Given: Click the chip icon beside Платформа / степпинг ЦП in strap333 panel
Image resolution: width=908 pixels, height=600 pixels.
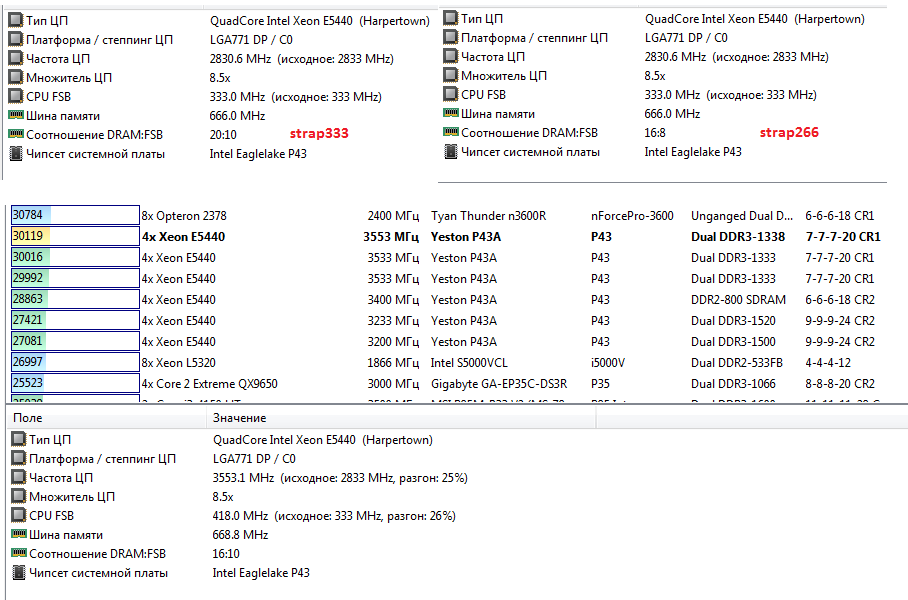Looking at the screenshot, I should (16, 39).
